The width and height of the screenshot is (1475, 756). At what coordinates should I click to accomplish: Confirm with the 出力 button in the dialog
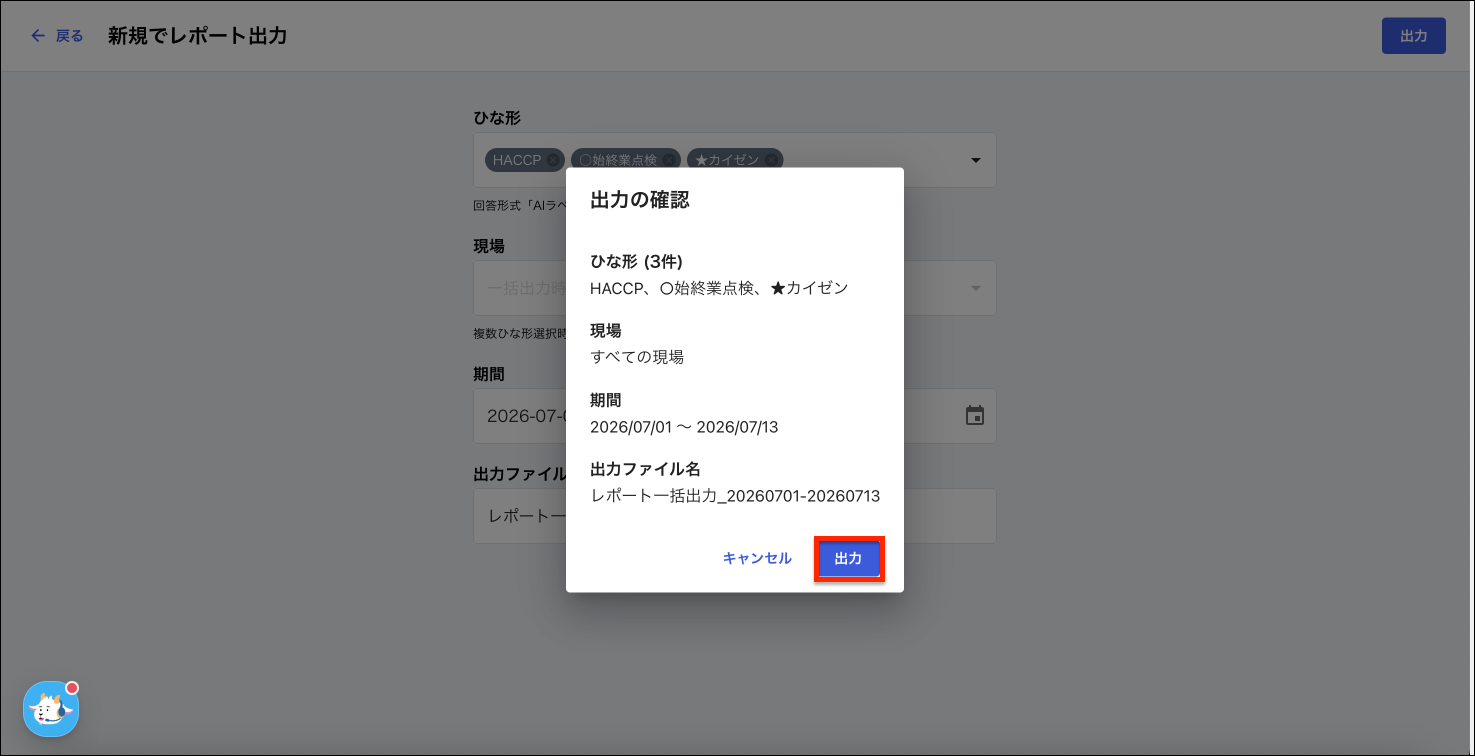(848, 559)
